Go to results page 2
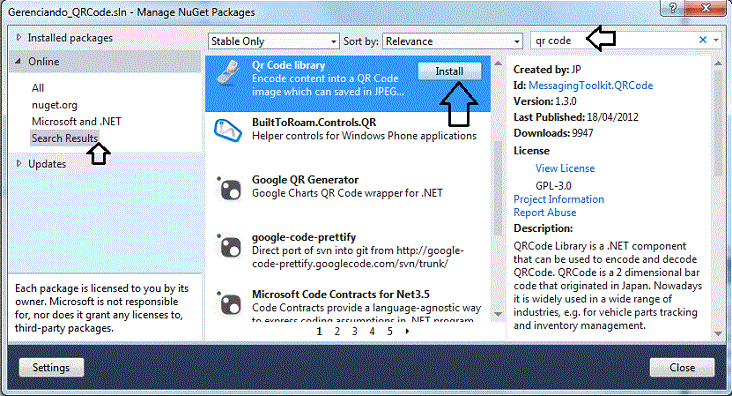 click(337, 331)
